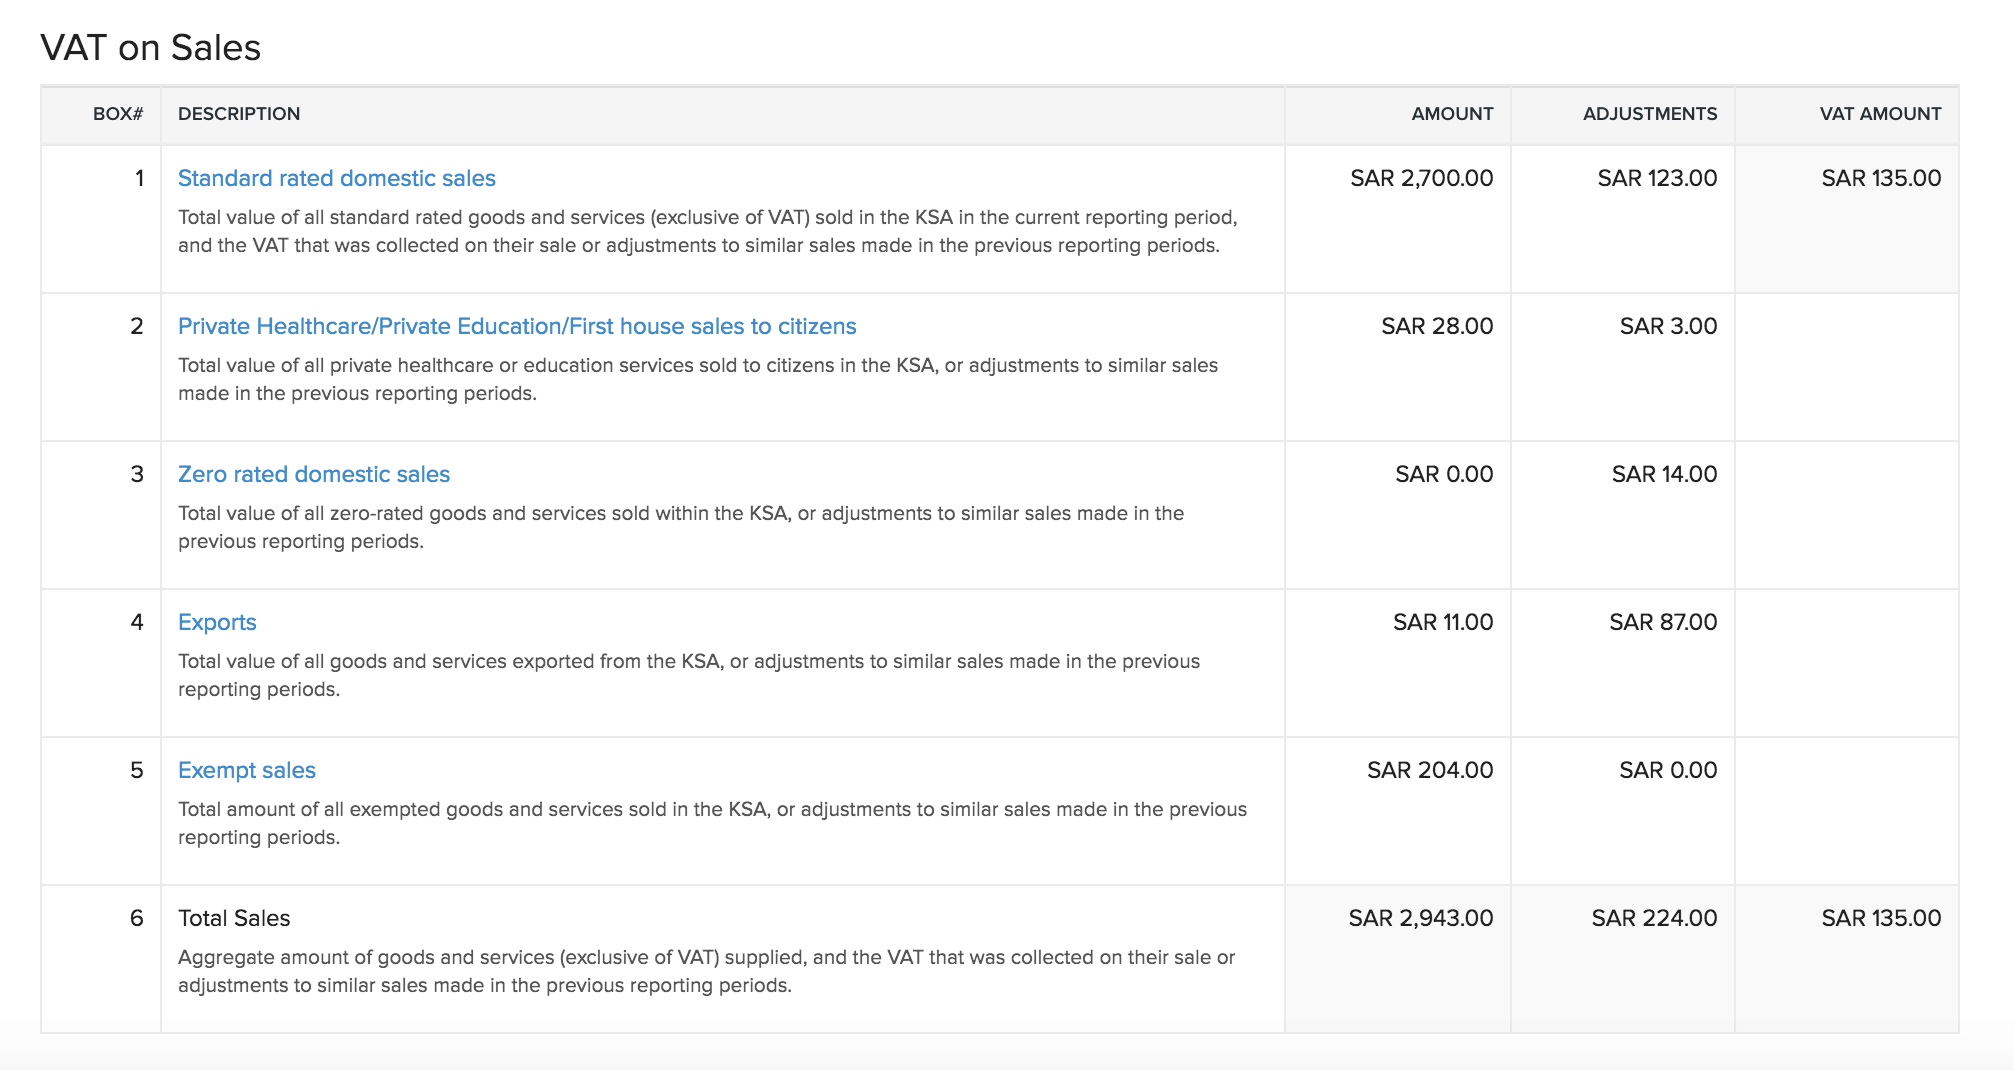Click the BOX# column header
Screen dimensions: 2014x1070
(x=117, y=114)
